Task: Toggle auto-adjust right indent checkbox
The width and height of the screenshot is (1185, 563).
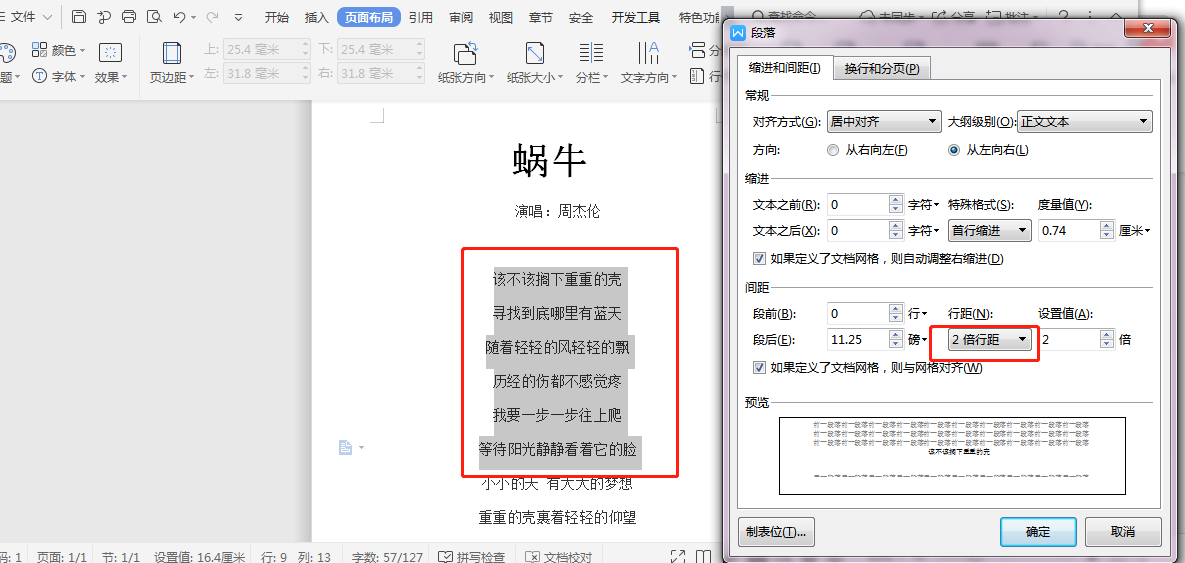Action: point(759,259)
